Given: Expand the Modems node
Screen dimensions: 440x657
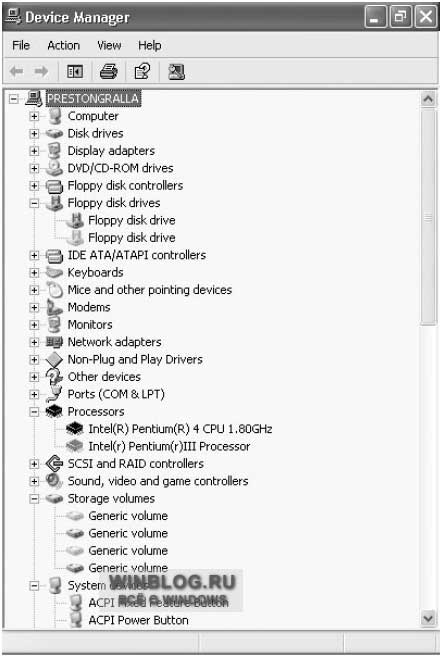Looking at the screenshot, I should pyautogui.click(x=34, y=308).
